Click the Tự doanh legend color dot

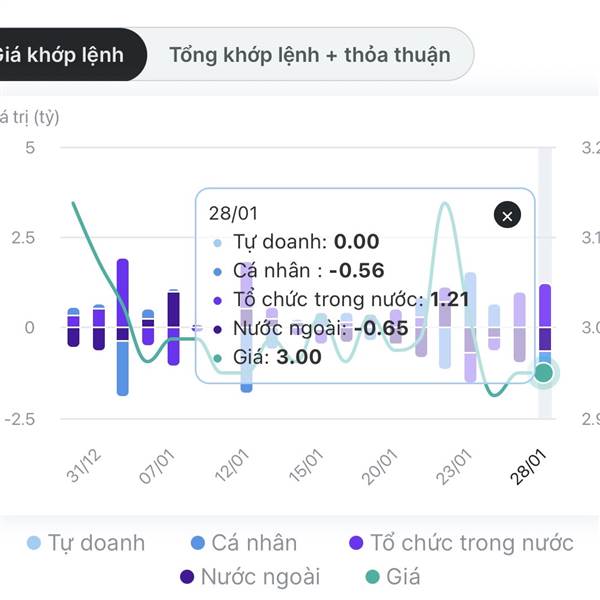tap(35, 543)
